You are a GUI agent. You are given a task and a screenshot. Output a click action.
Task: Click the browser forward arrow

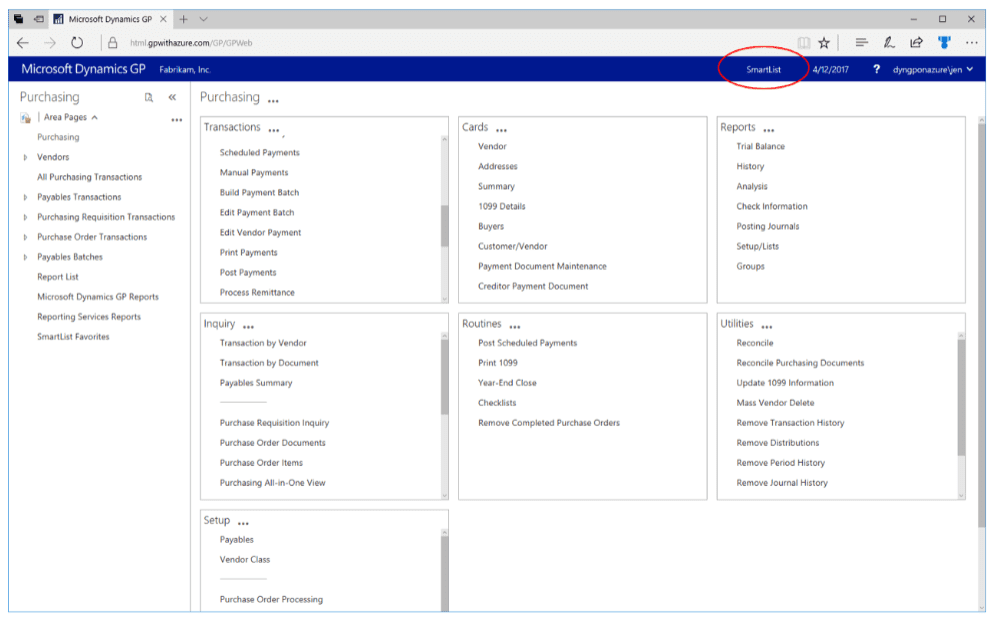point(49,43)
